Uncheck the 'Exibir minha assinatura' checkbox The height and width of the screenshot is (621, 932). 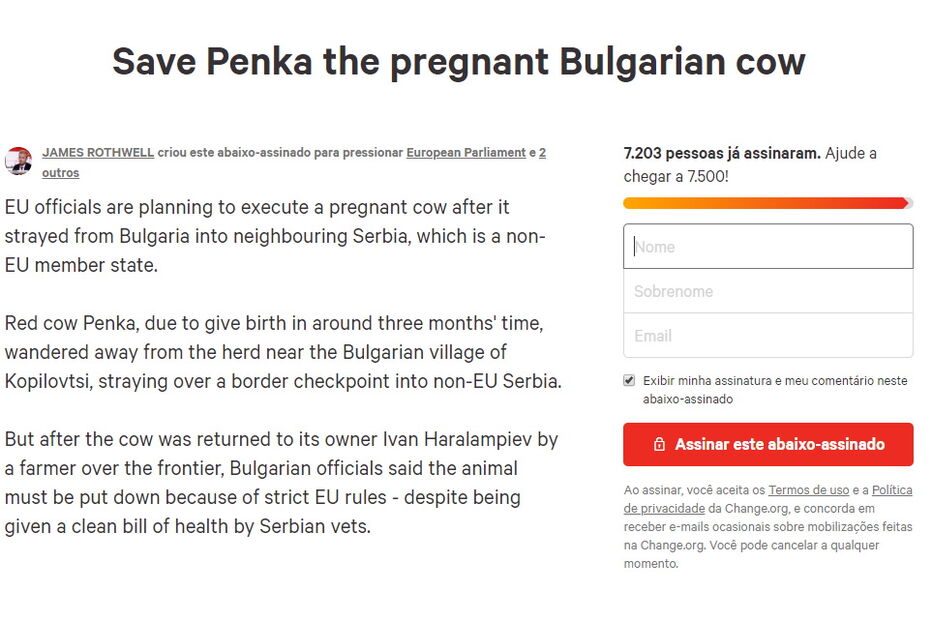629,381
